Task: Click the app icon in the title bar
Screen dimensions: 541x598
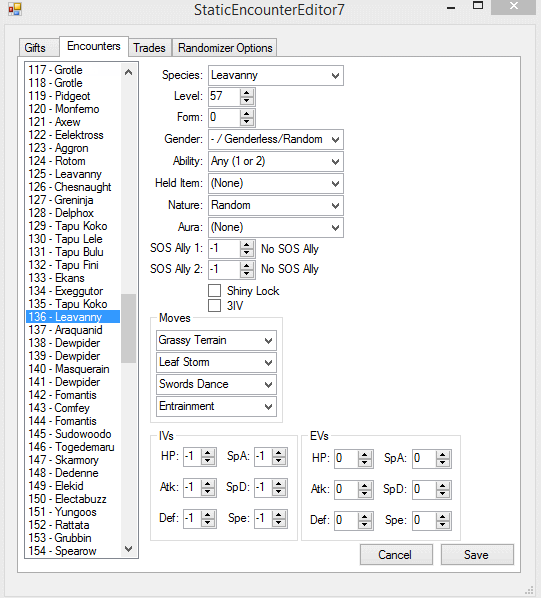Action: point(15,9)
